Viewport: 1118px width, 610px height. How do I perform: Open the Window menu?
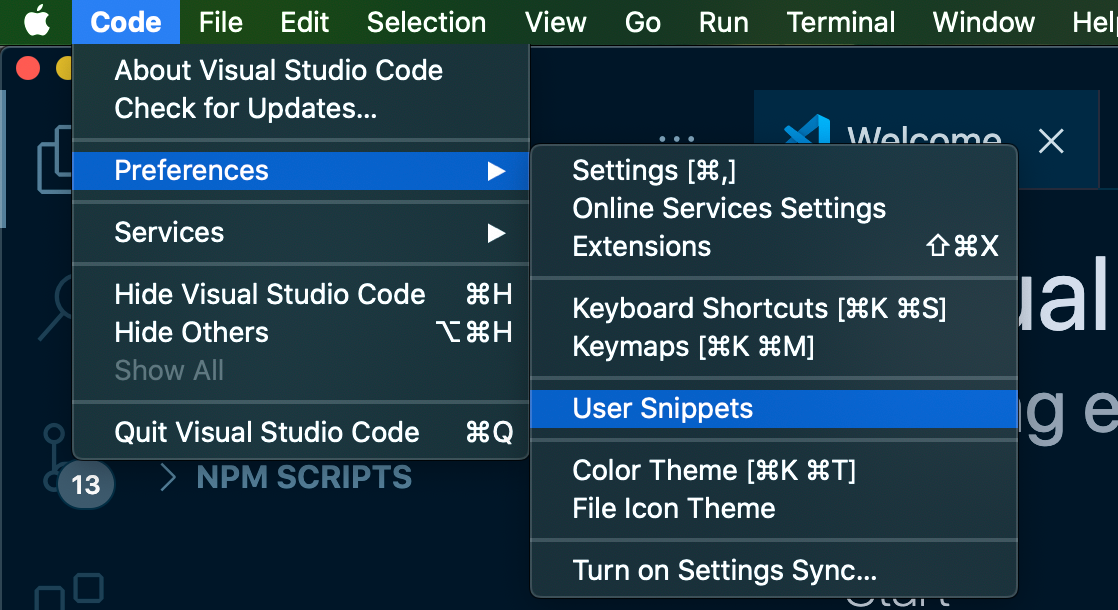(x=983, y=22)
